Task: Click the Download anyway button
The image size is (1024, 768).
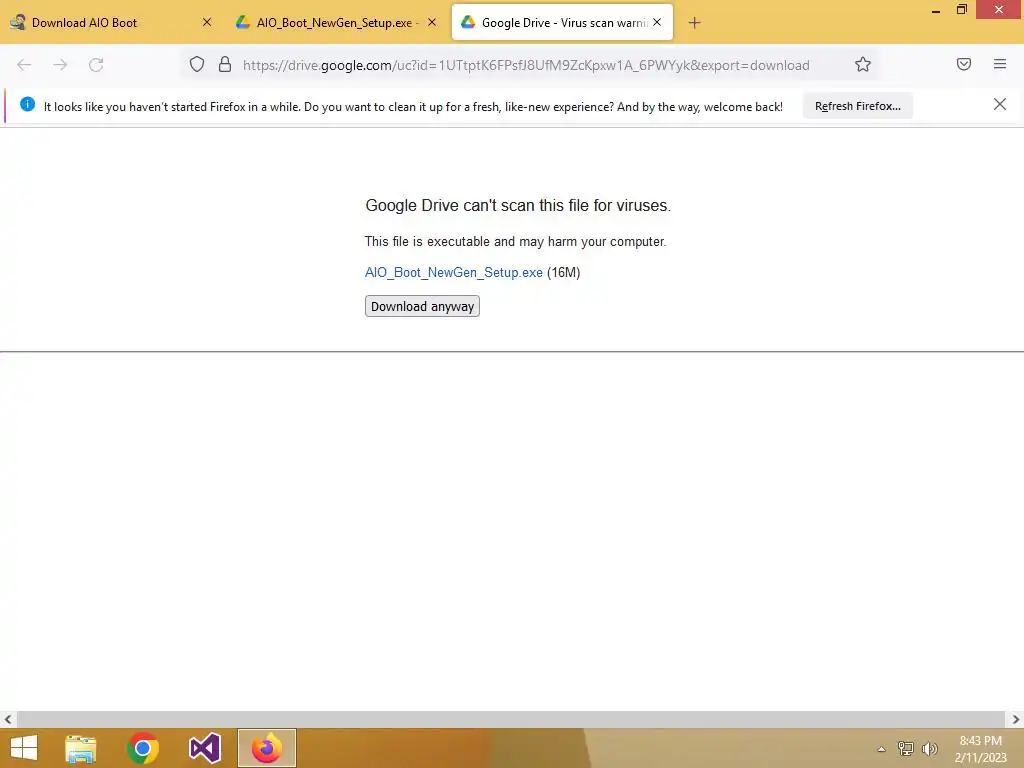Action: (x=422, y=306)
